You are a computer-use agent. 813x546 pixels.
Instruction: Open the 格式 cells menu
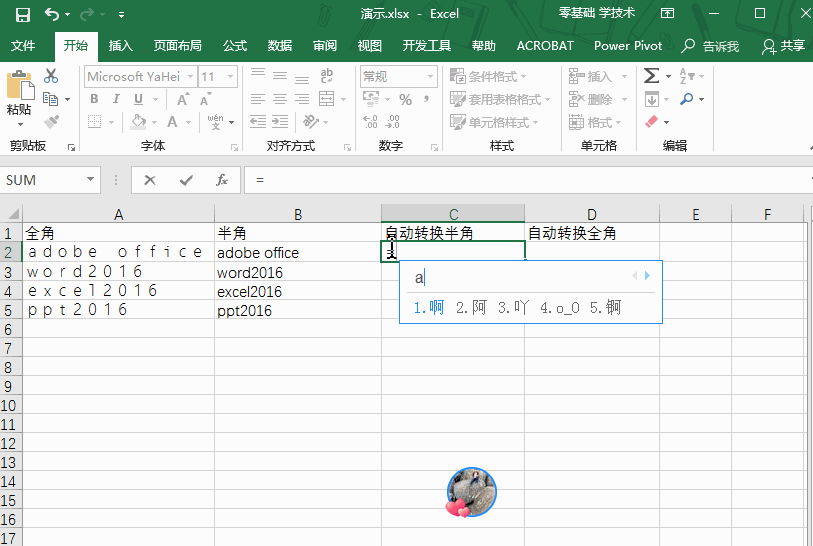[x=595, y=122]
